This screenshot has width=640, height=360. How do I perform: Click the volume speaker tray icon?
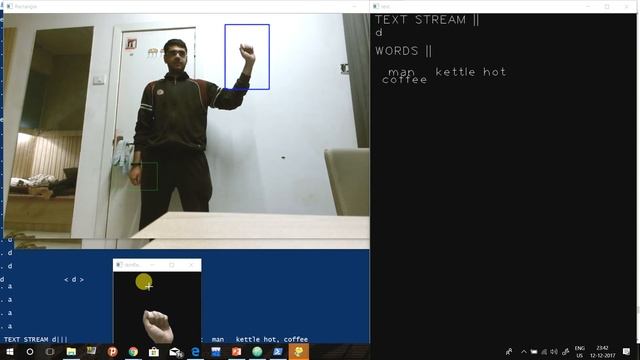(x=554, y=351)
